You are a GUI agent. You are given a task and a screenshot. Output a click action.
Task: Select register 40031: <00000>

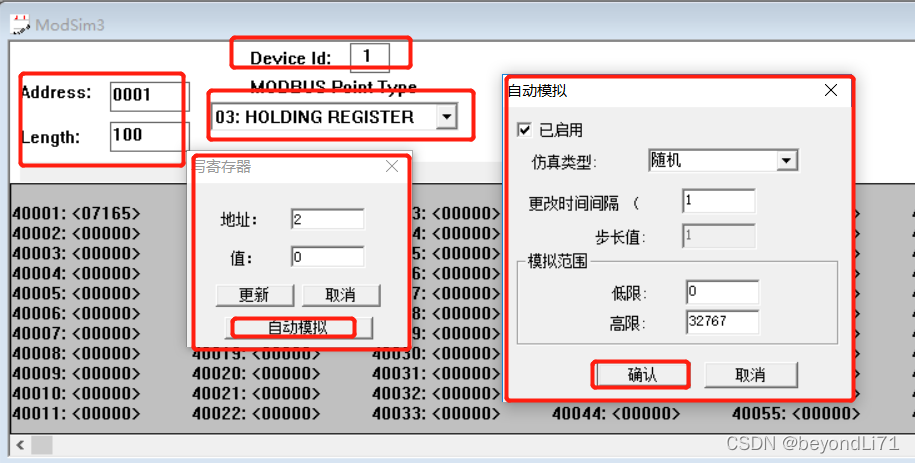pos(436,373)
